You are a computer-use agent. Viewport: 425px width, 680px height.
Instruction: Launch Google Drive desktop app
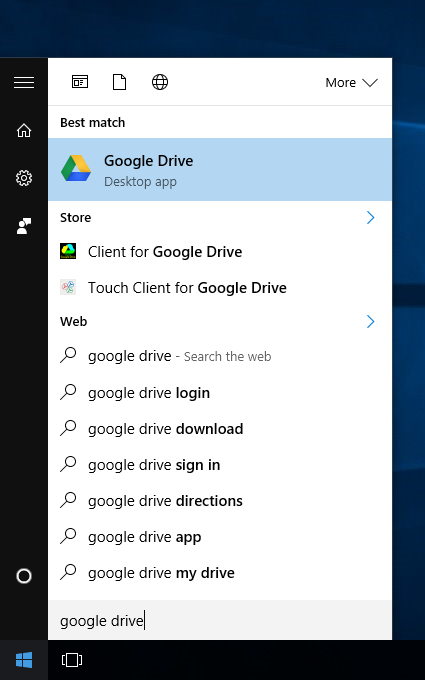[x=220, y=170]
